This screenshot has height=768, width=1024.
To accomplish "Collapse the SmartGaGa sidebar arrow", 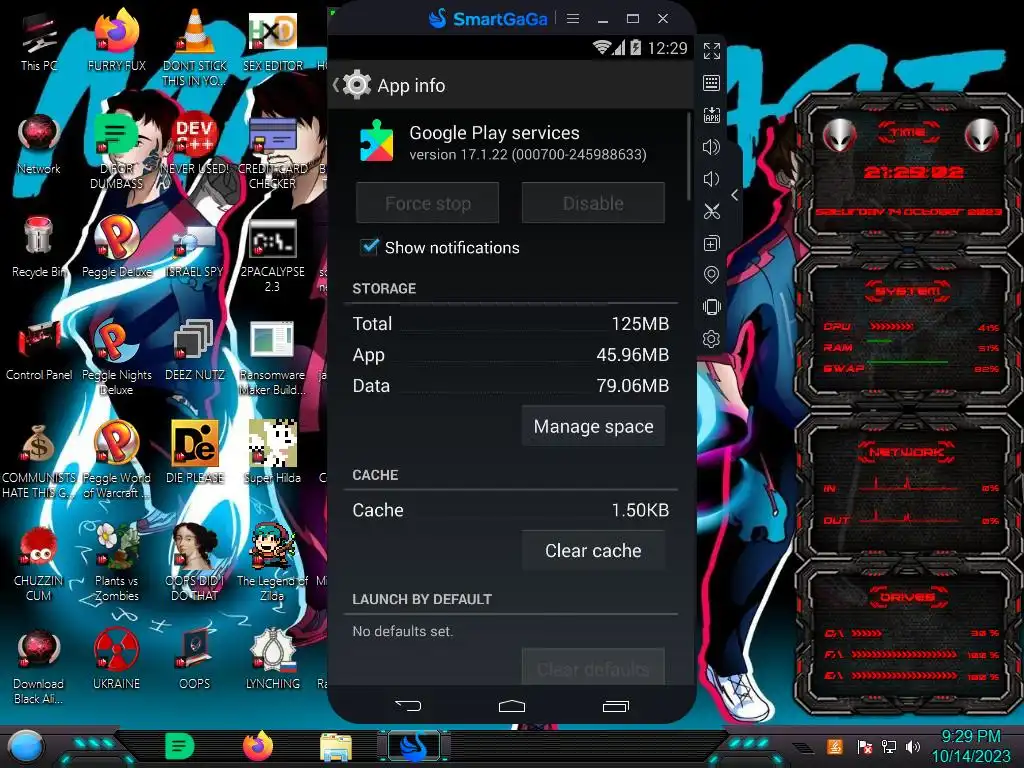I will (x=735, y=195).
